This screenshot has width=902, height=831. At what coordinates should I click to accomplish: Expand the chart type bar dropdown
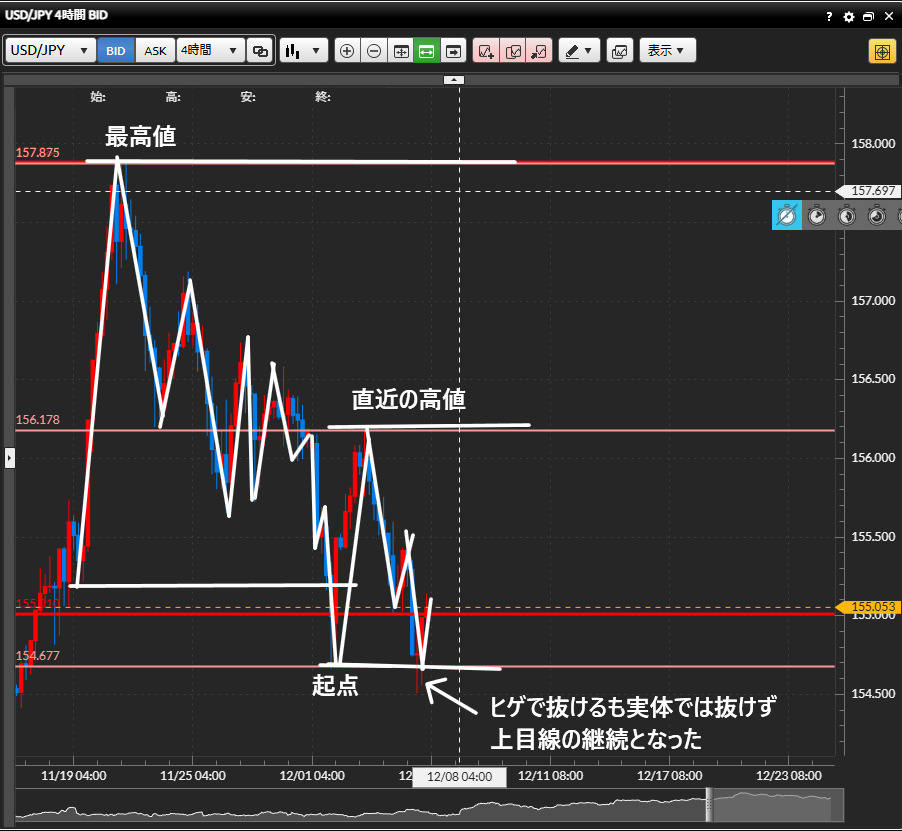pyautogui.click(x=304, y=51)
